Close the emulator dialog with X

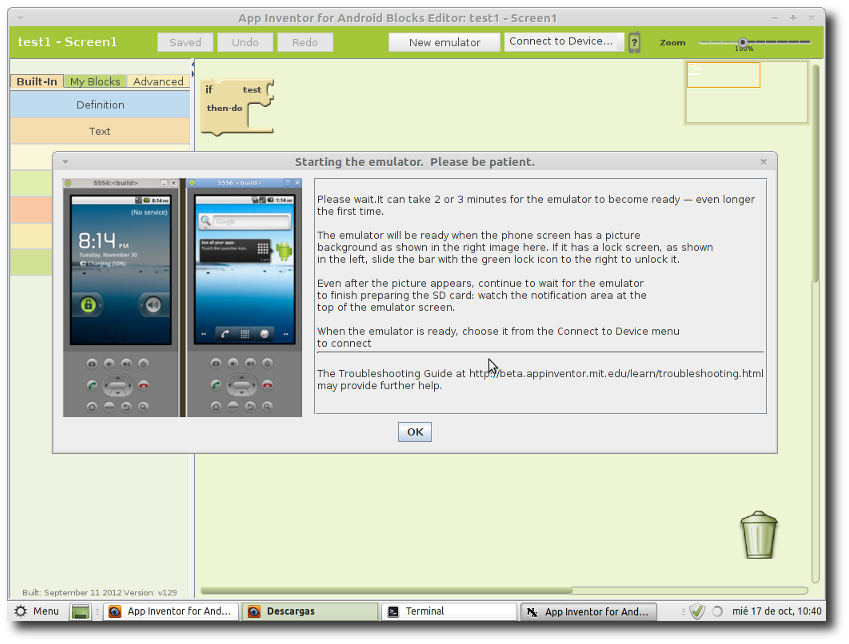(x=763, y=161)
